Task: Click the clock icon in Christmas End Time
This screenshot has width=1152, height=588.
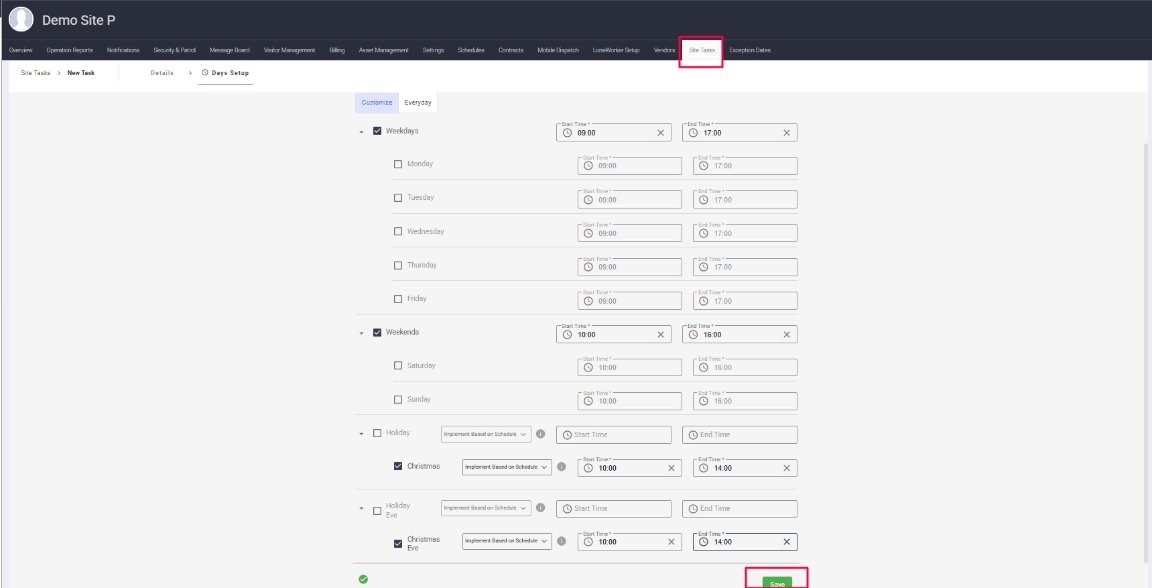Action: pos(704,468)
